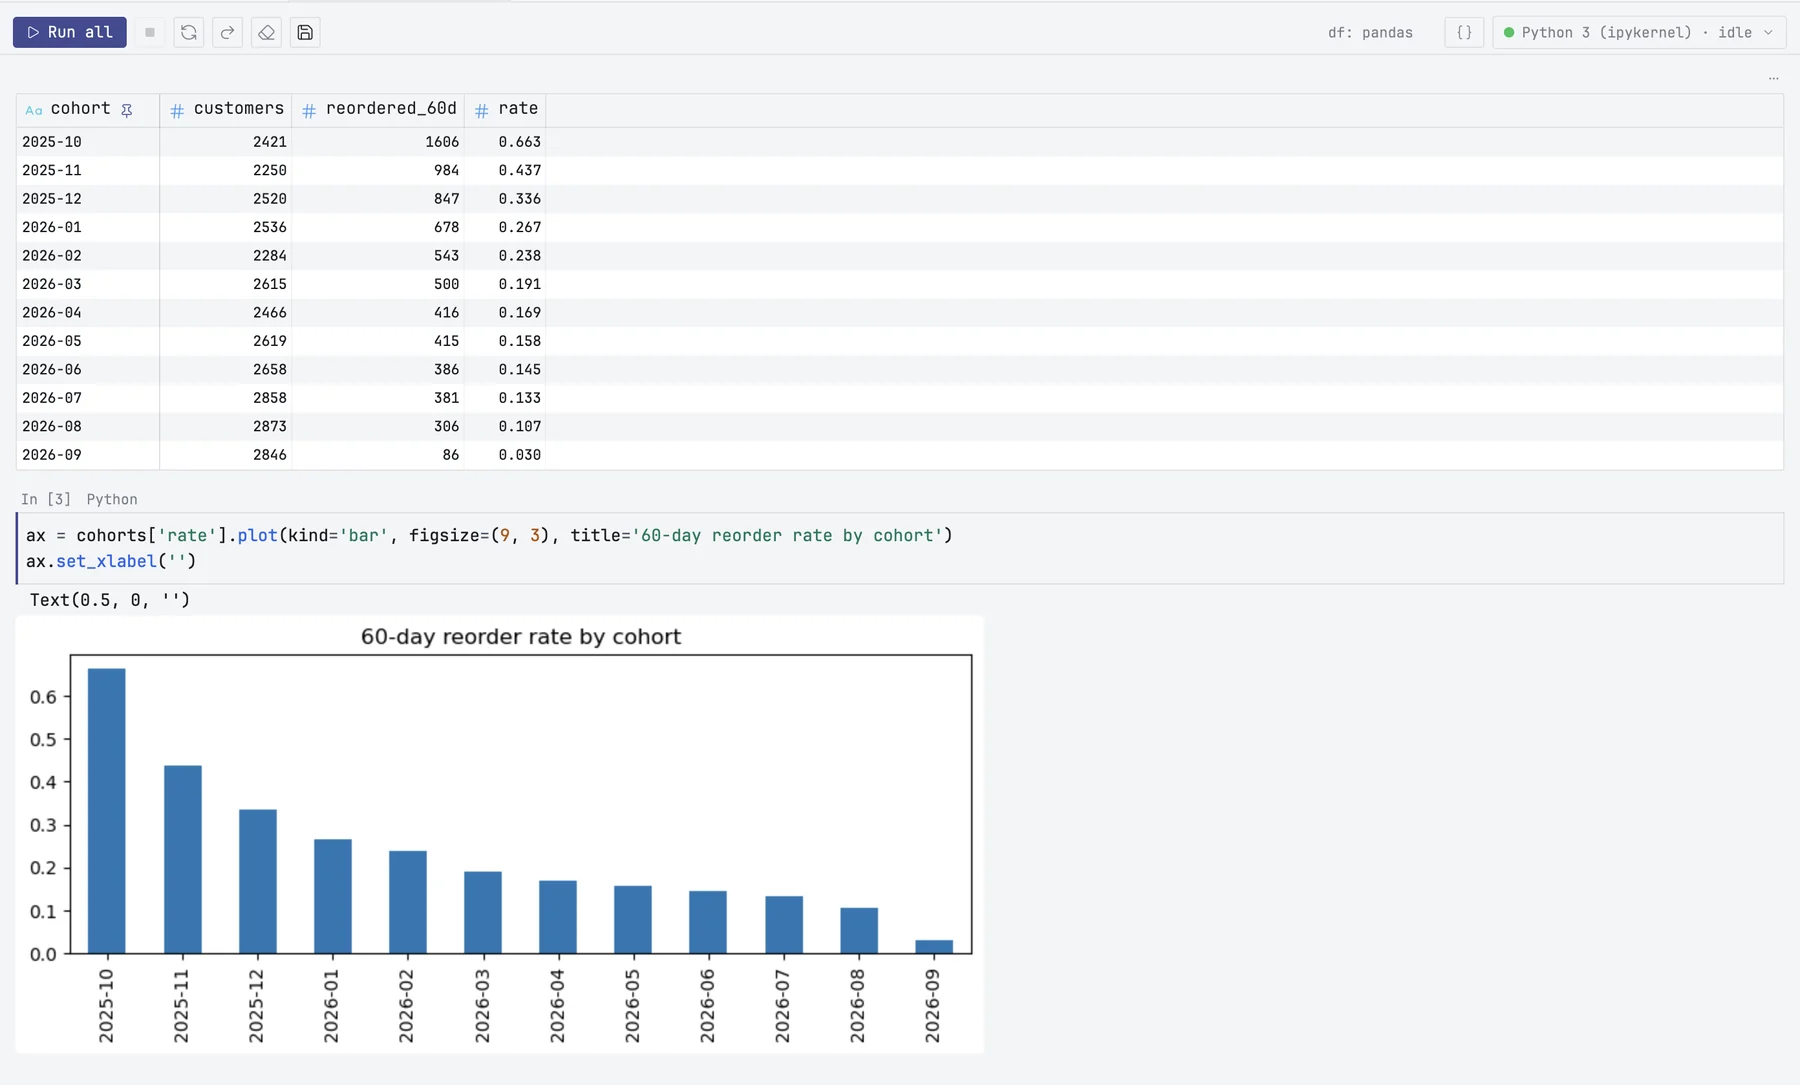Click the Python cell language label
The height and width of the screenshot is (1085, 1800).
tap(112, 499)
